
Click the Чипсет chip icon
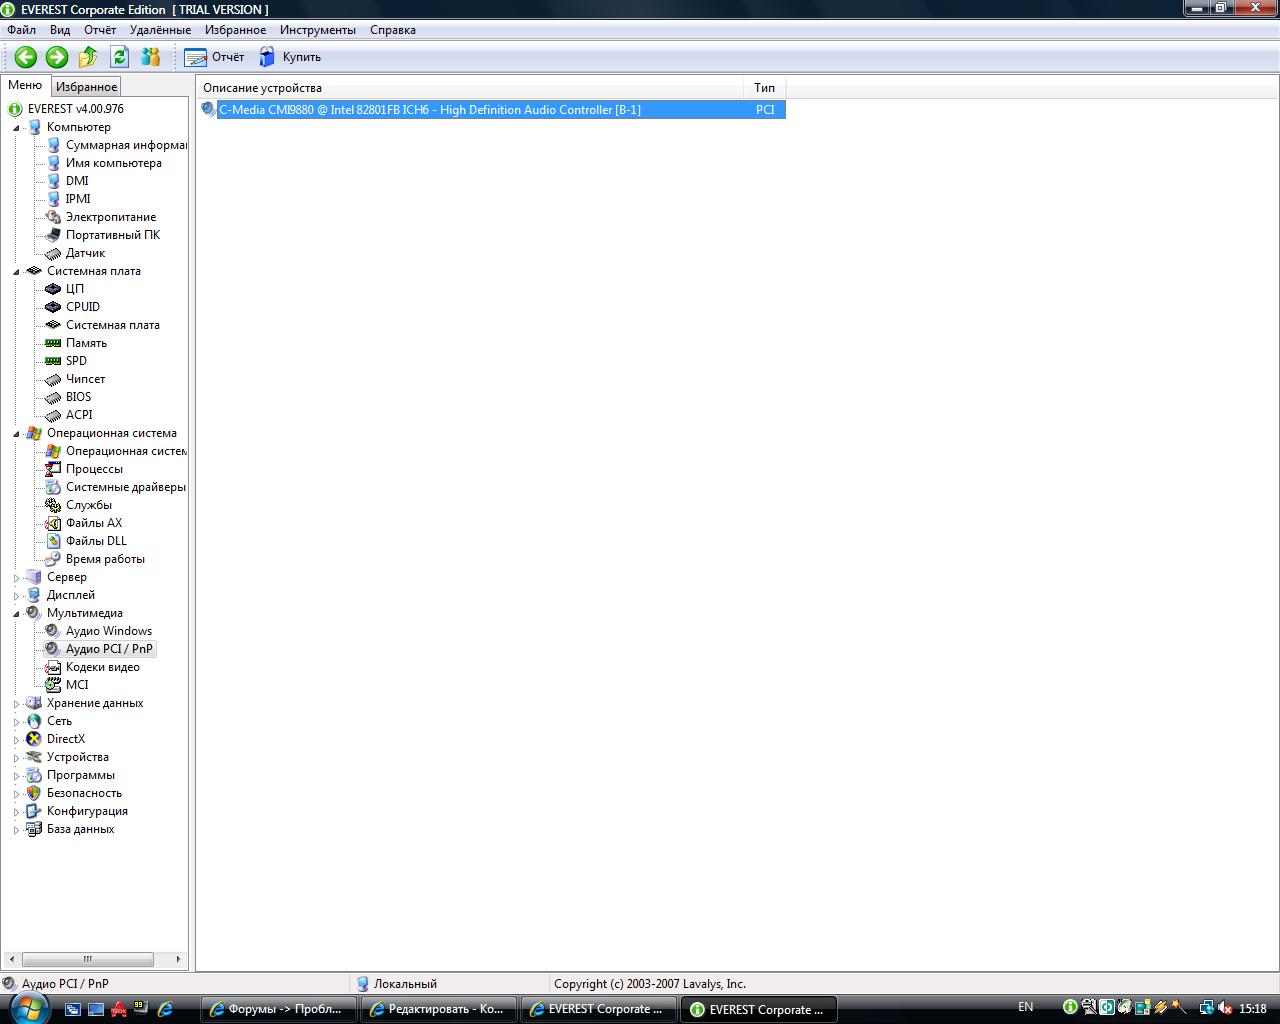click(54, 379)
